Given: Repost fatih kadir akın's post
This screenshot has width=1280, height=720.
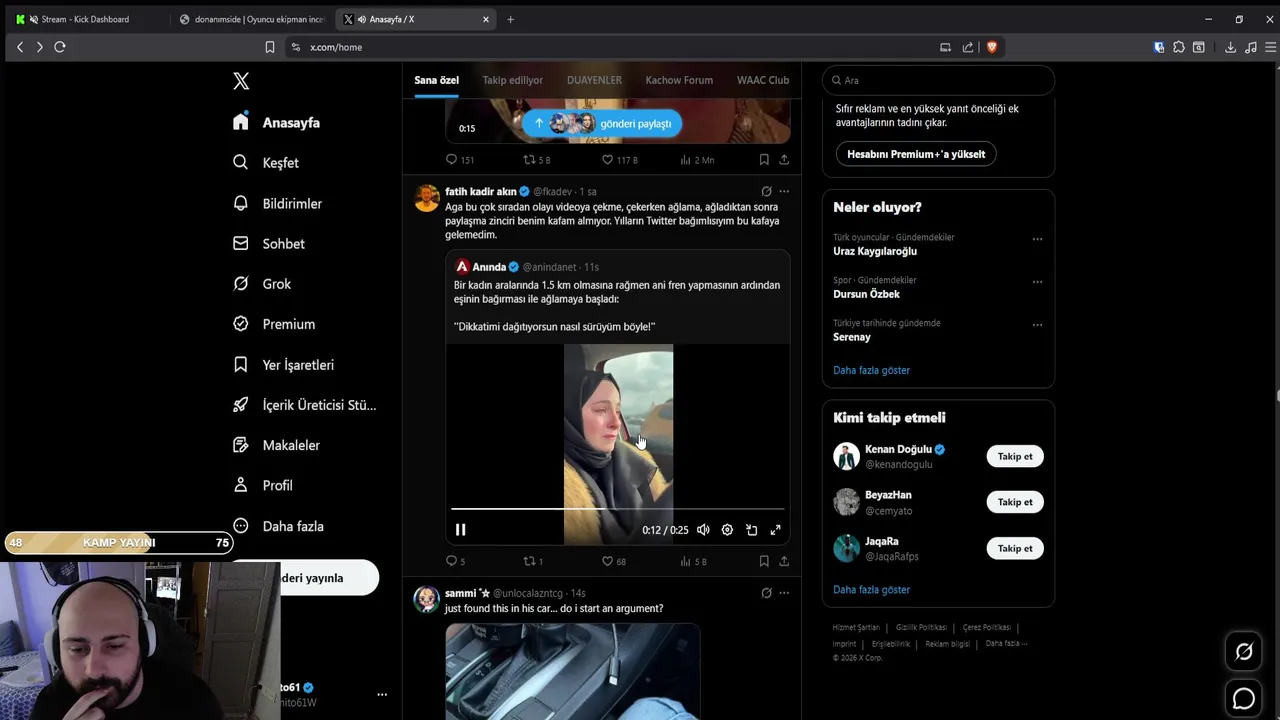Looking at the screenshot, I should pos(533,561).
